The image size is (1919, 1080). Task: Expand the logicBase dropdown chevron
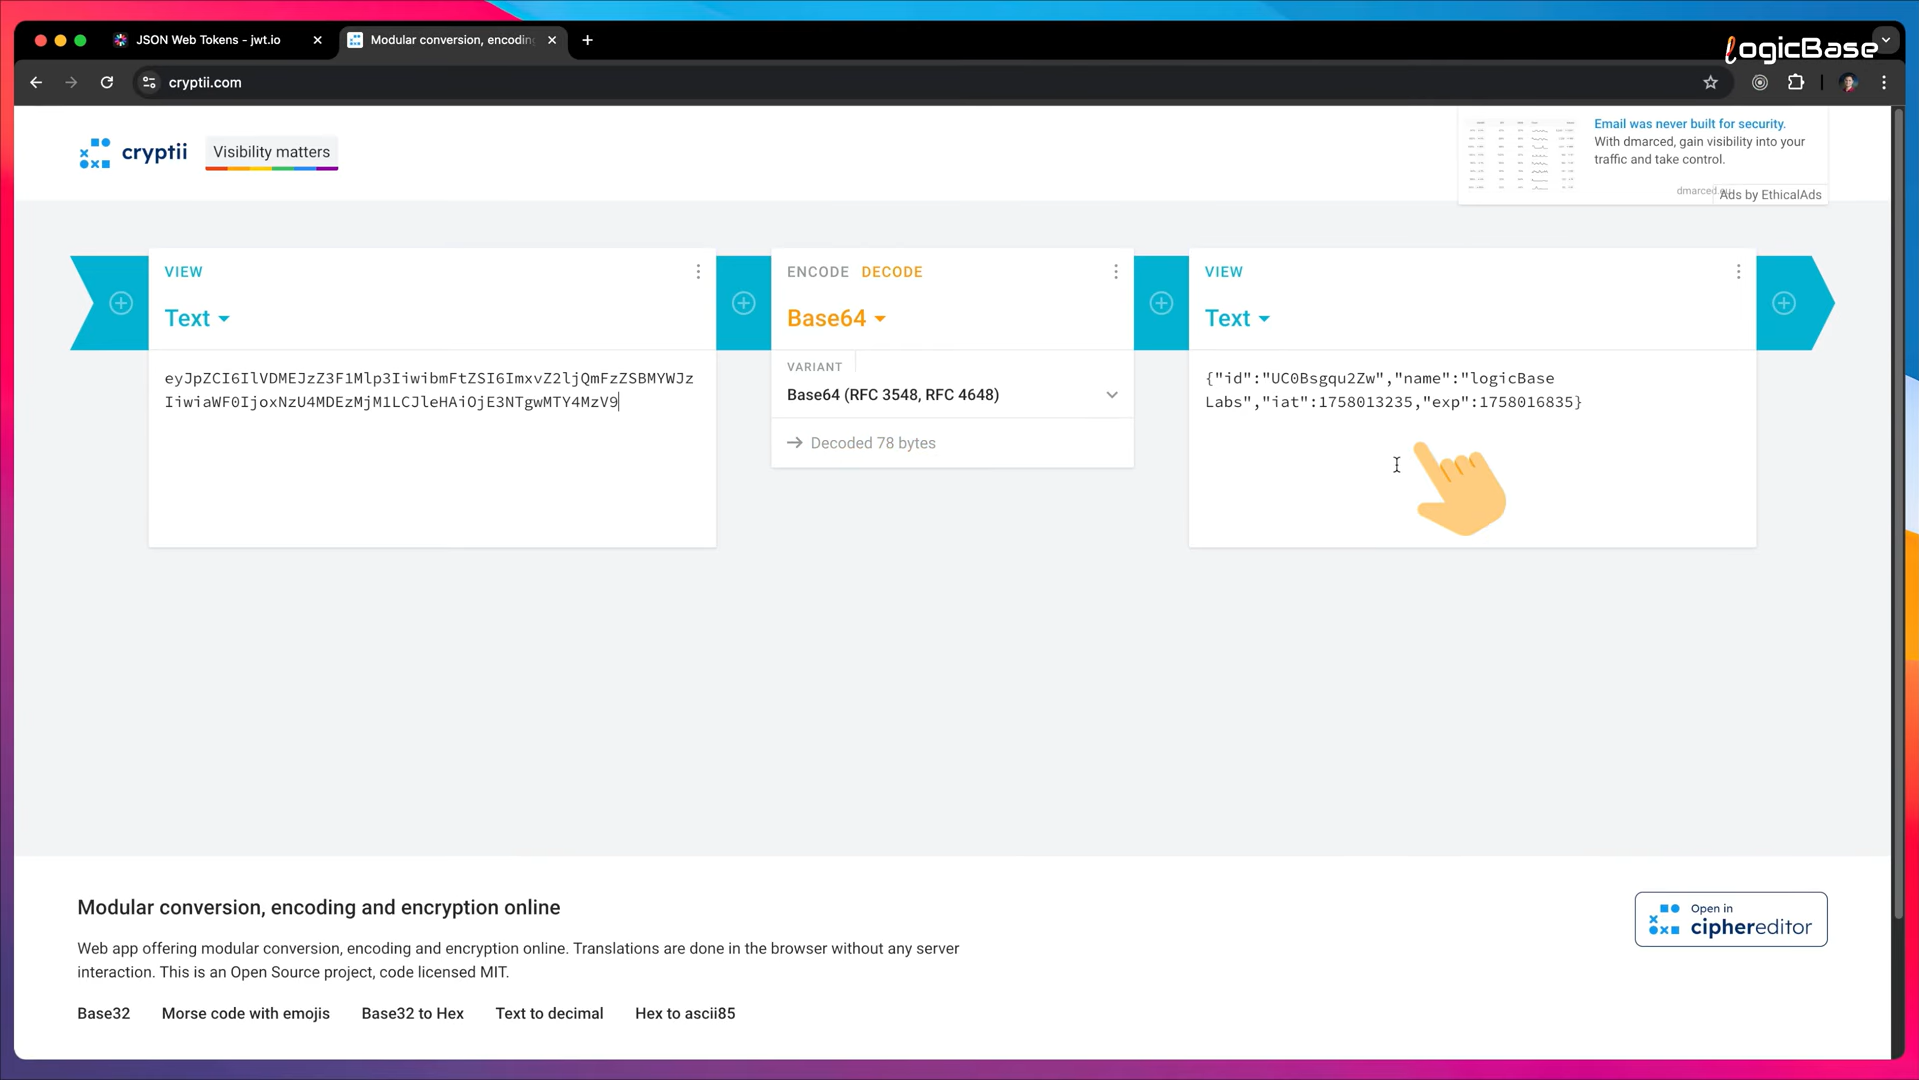1884,40
